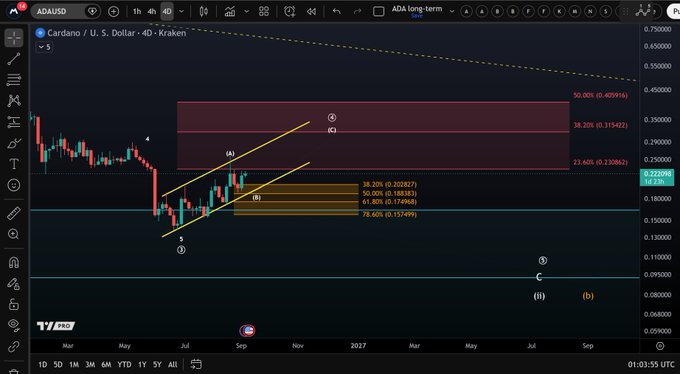Screen dimensions: 680x374
Task: Toggle magnet mode for drawings
Action: tap(14, 262)
